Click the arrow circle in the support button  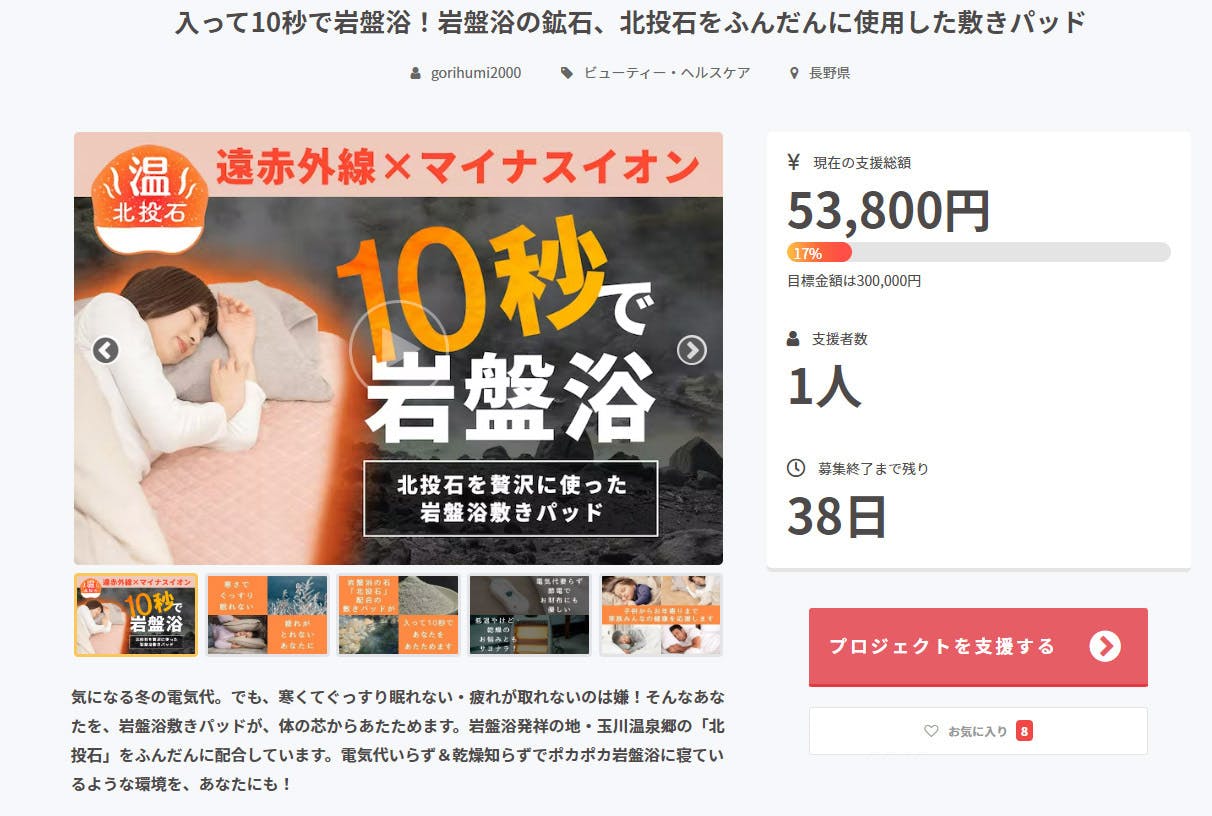click(x=1104, y=646)
